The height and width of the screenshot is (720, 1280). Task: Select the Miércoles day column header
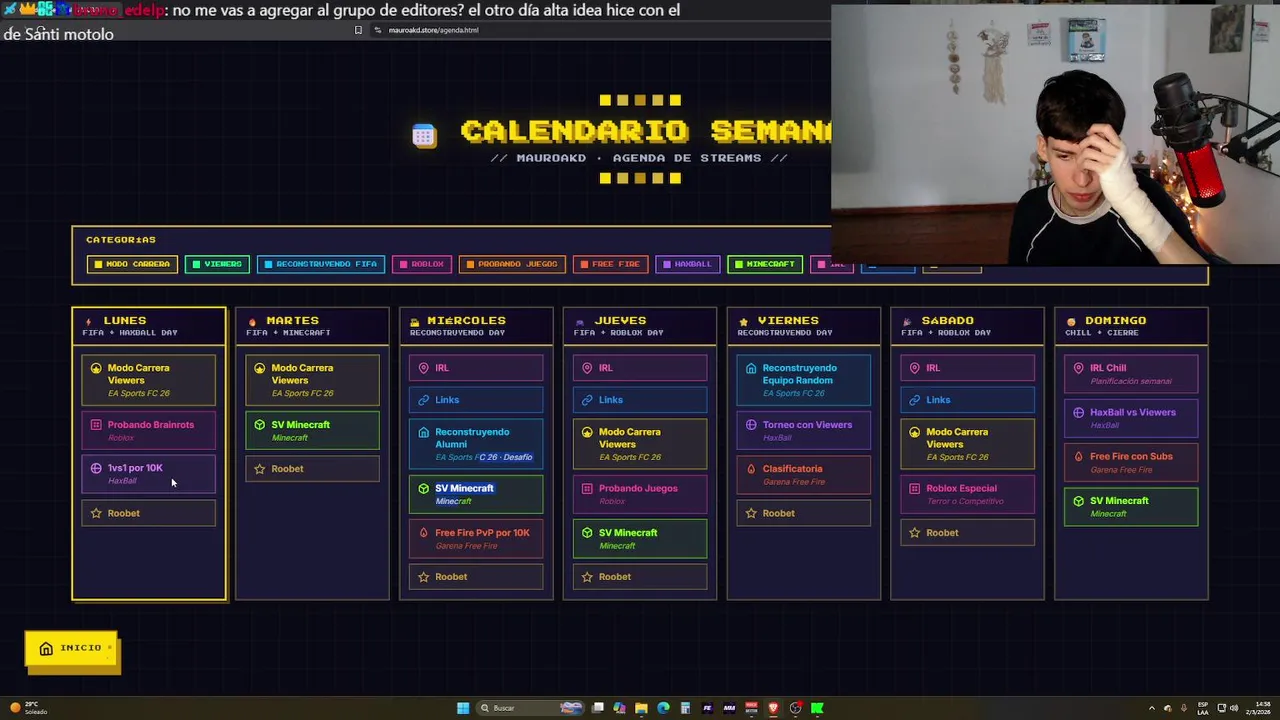tap(476, 325)
